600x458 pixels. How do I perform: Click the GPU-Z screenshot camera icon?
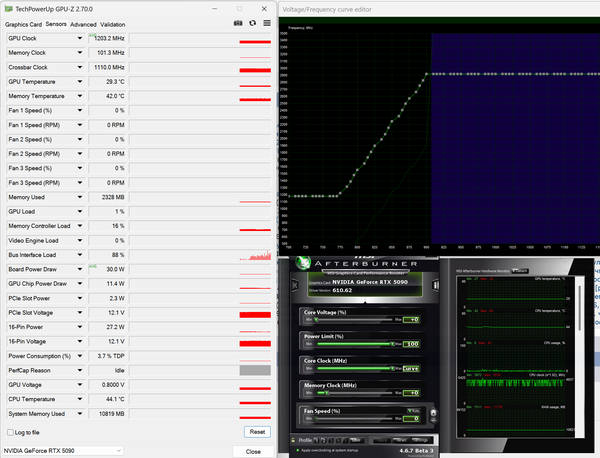(238, 23)
